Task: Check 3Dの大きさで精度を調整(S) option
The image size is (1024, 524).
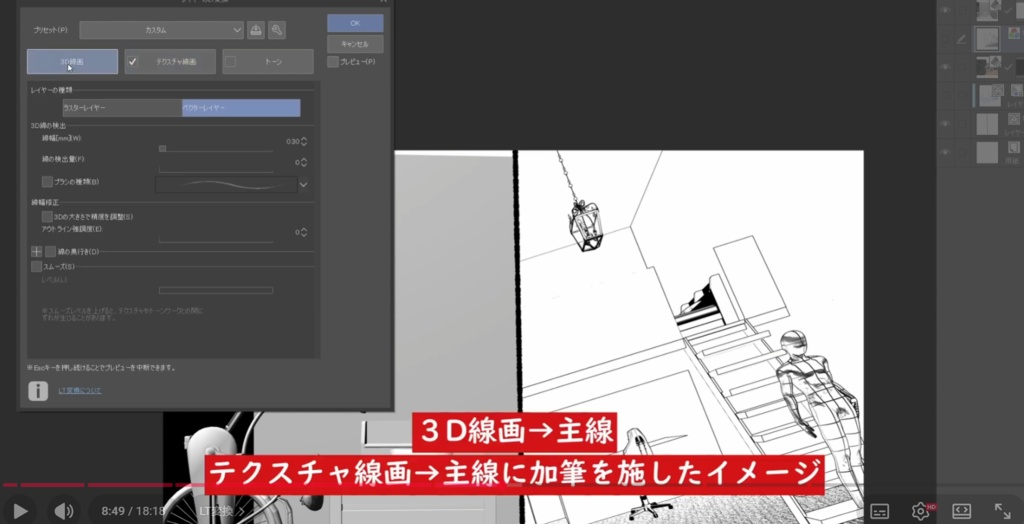Action: point(47,216)
